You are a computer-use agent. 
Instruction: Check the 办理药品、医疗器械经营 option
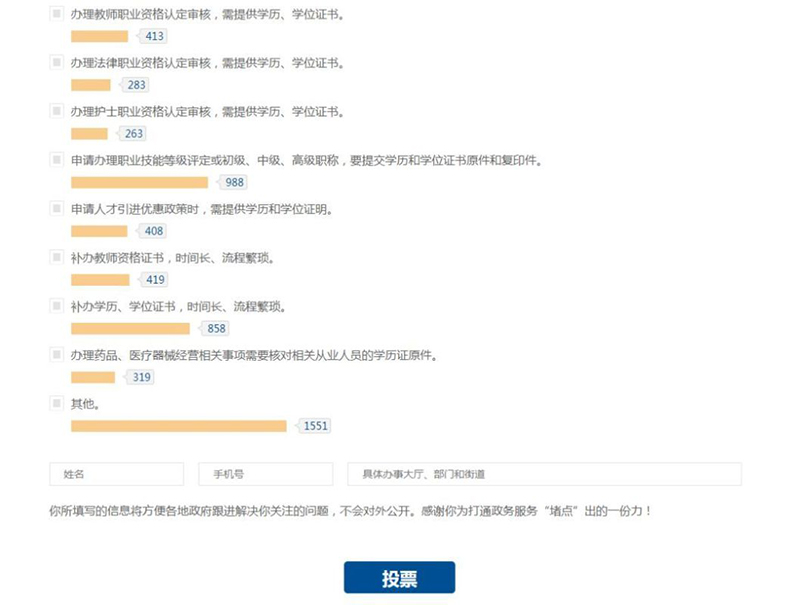coord(57,355)
